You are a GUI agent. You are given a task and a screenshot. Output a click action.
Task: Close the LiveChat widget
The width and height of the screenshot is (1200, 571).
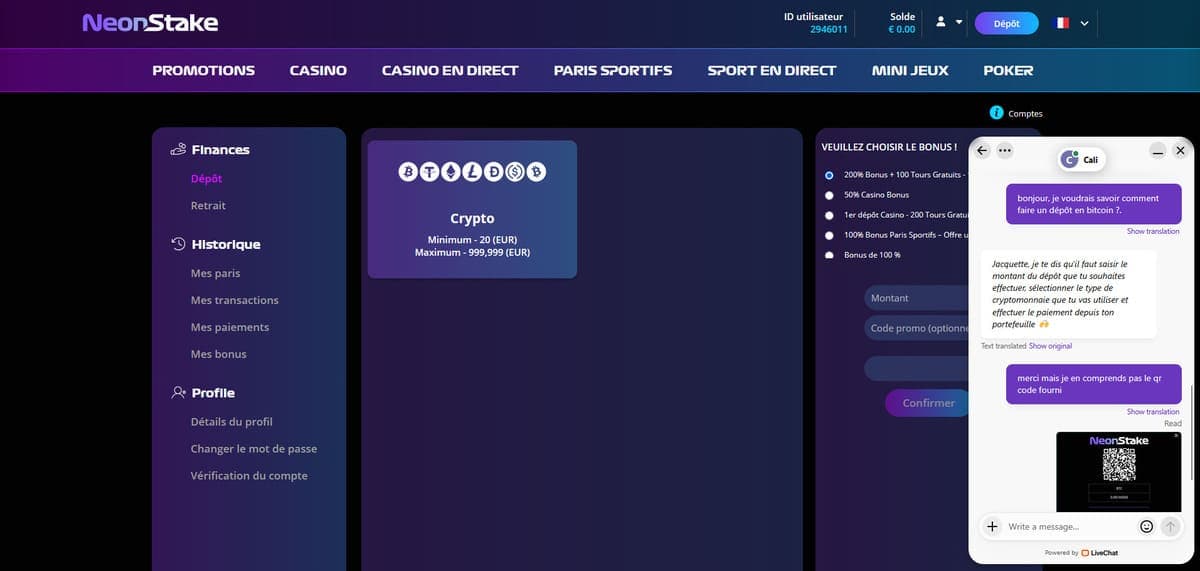[1180, 151]
